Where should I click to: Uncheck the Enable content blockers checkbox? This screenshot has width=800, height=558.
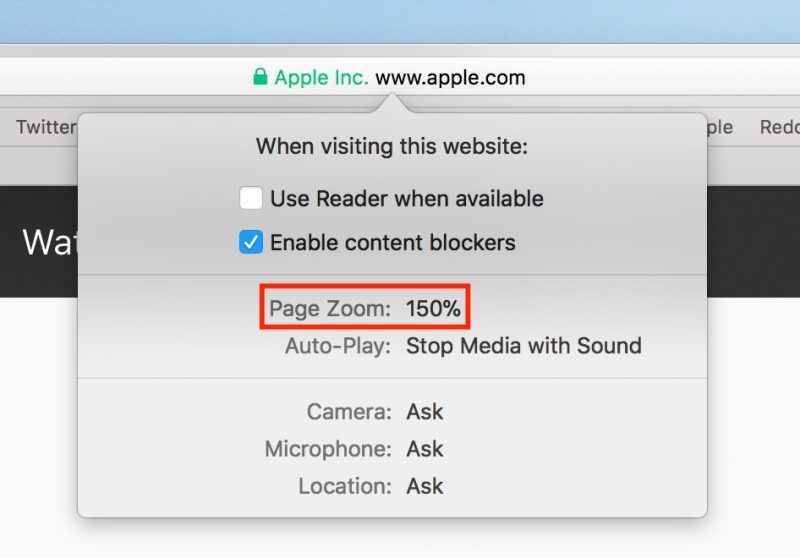(251, 242)
